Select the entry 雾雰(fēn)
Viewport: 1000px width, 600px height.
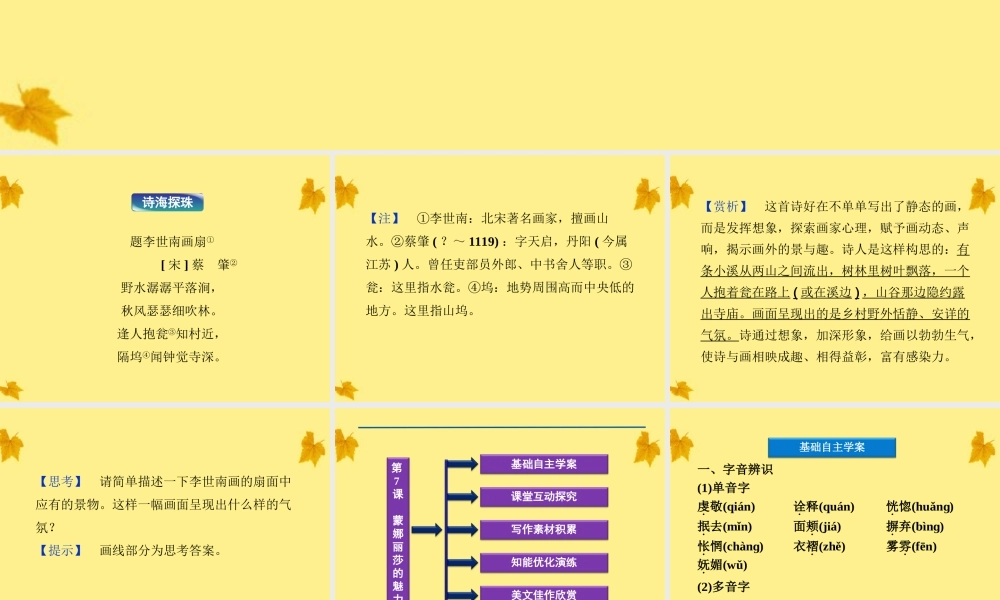911,547
